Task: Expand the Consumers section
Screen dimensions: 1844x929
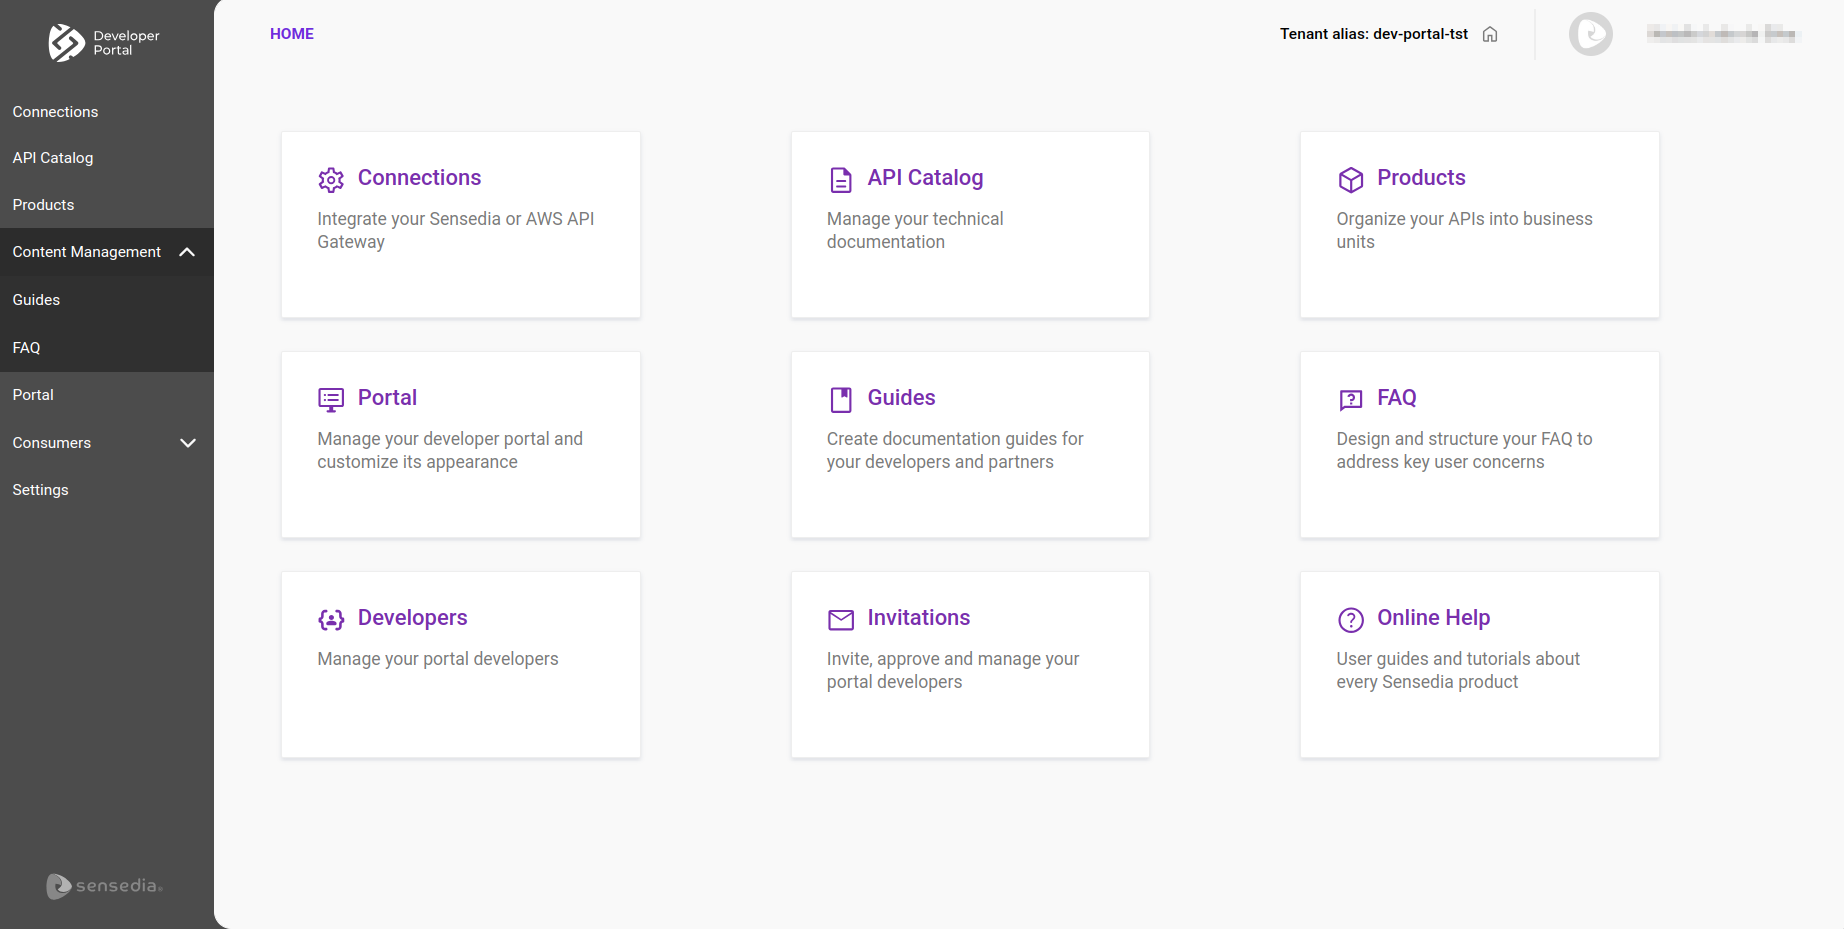Action: pyautogui.click(x=187, y=443)
